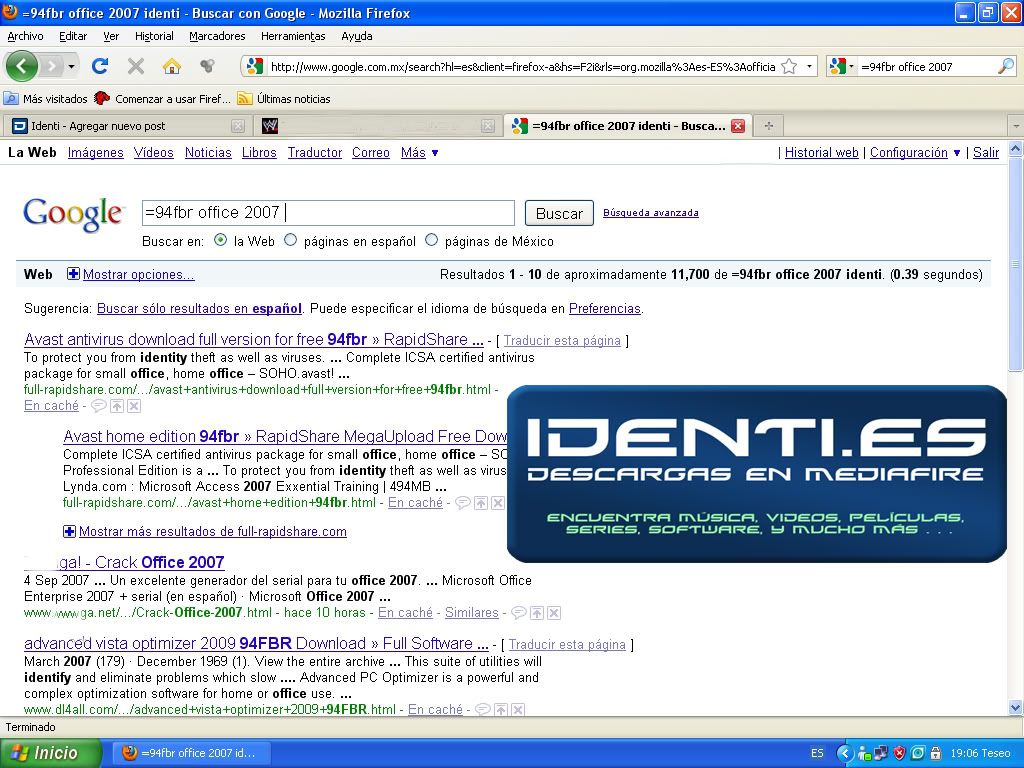Open Últimas noticias feed bookmark
The width and height of the screenshot is (1024, 768).
pos(284,99)
